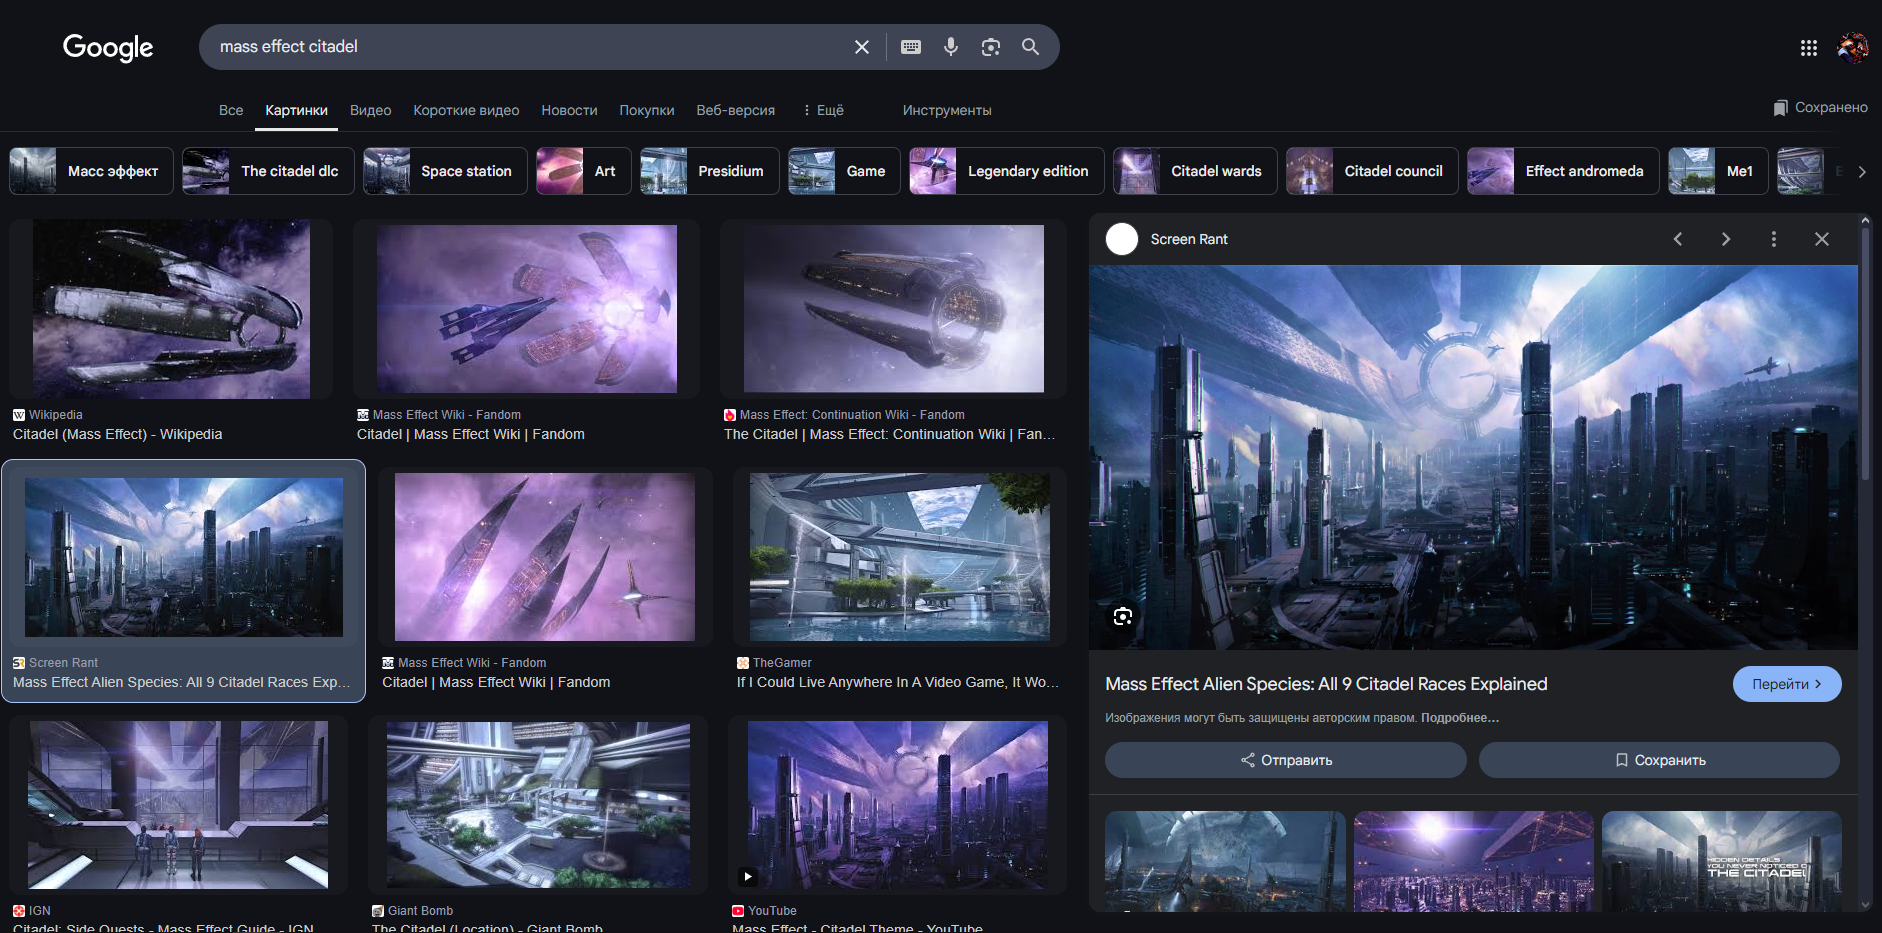Open the Инструменты tools menu
Viewport: 1882px width, 933px height.
point(947,110)
